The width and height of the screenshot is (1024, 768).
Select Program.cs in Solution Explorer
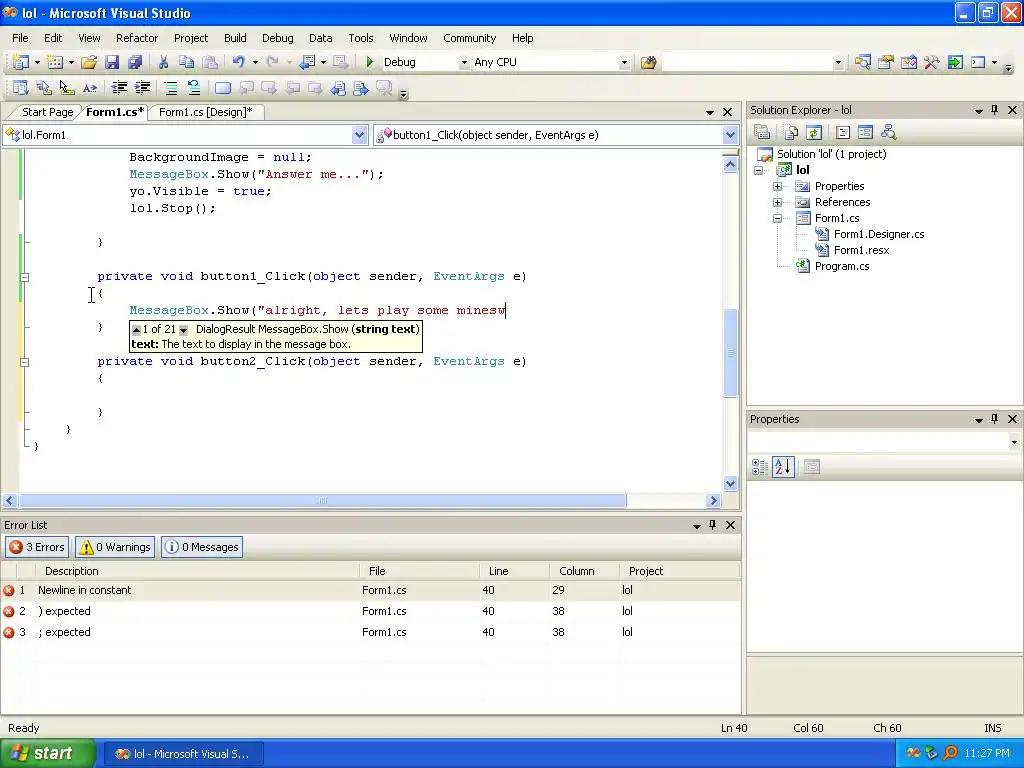click(x=841, y=266)
